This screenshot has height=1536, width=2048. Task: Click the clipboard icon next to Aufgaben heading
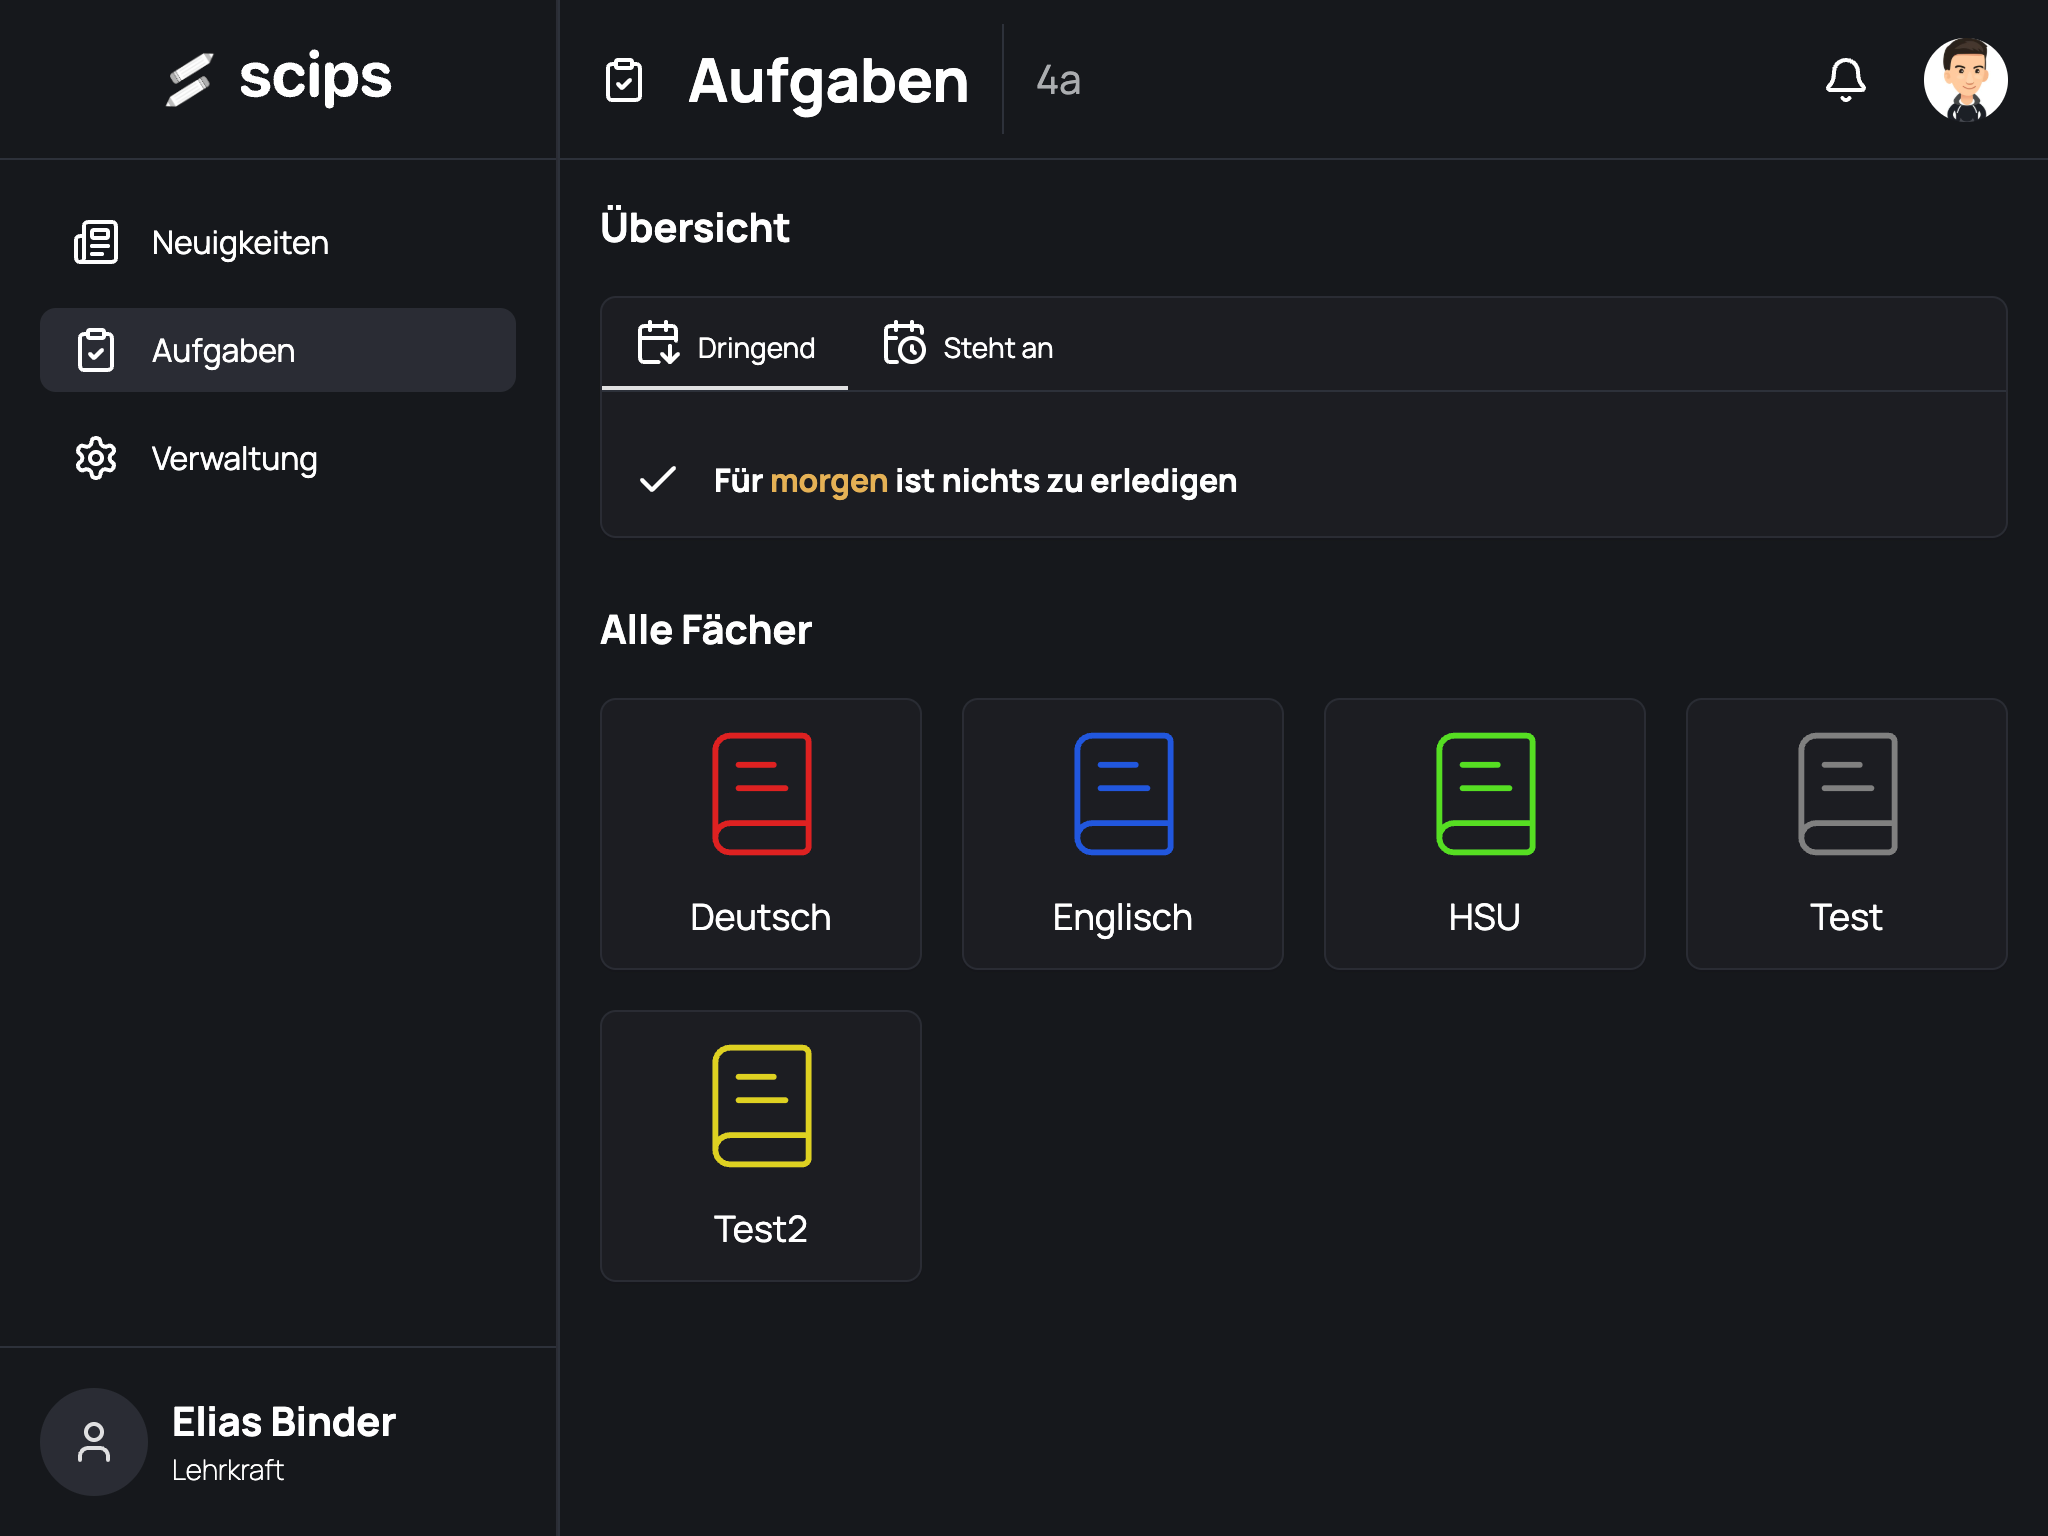pos(625,82)
